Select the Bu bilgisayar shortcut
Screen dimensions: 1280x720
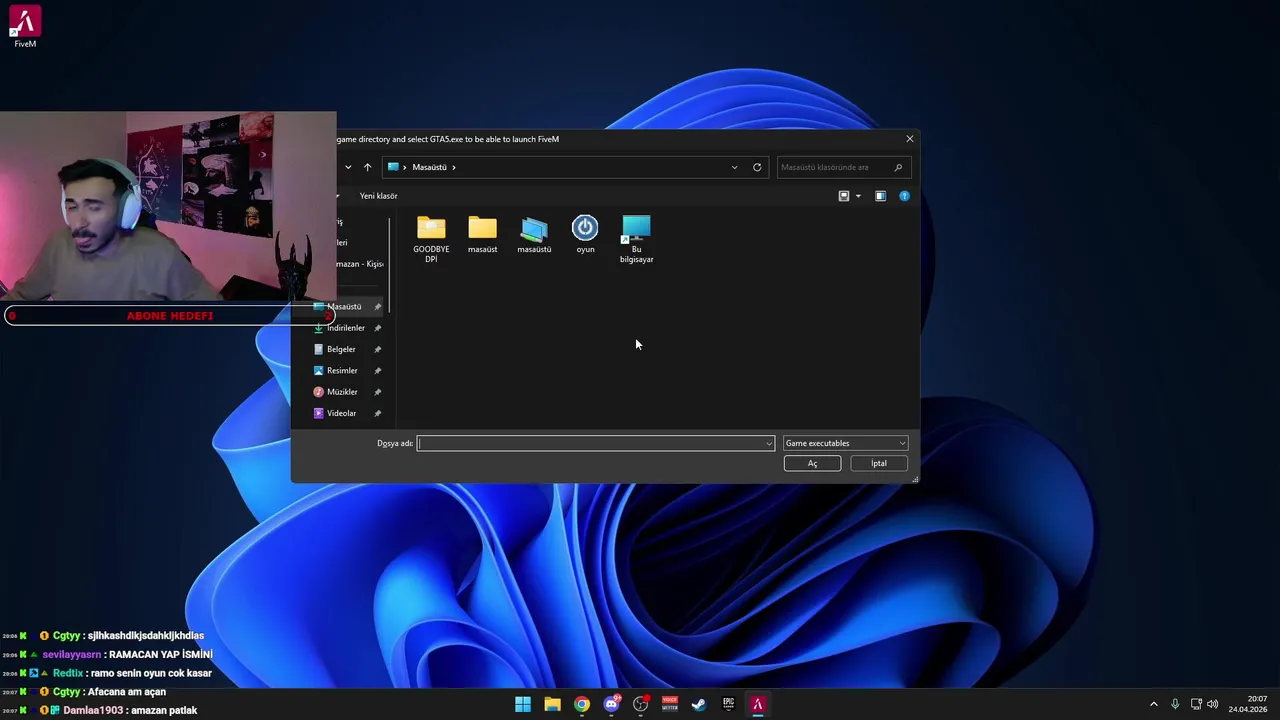pos(636,239)
